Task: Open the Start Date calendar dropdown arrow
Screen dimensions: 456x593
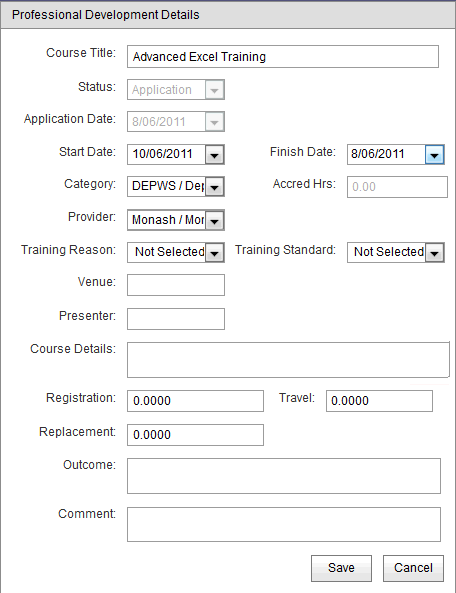Action: (x=214, y=155)
